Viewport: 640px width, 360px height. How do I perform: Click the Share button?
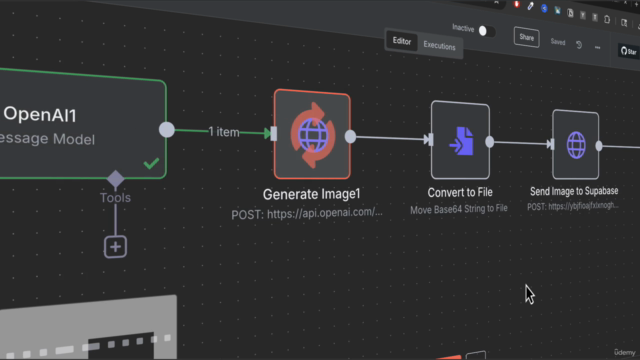(x=527, y=38)
